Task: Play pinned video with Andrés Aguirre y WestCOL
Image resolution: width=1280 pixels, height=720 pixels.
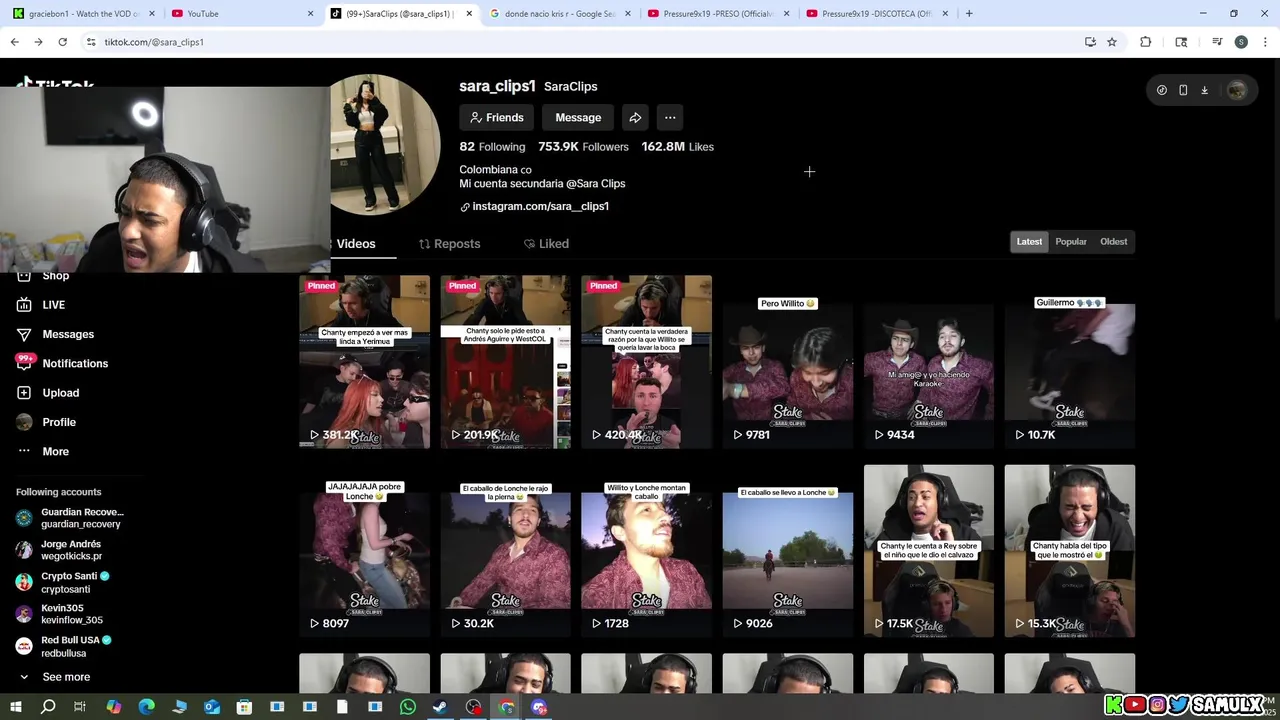Action: pos(505,362)
